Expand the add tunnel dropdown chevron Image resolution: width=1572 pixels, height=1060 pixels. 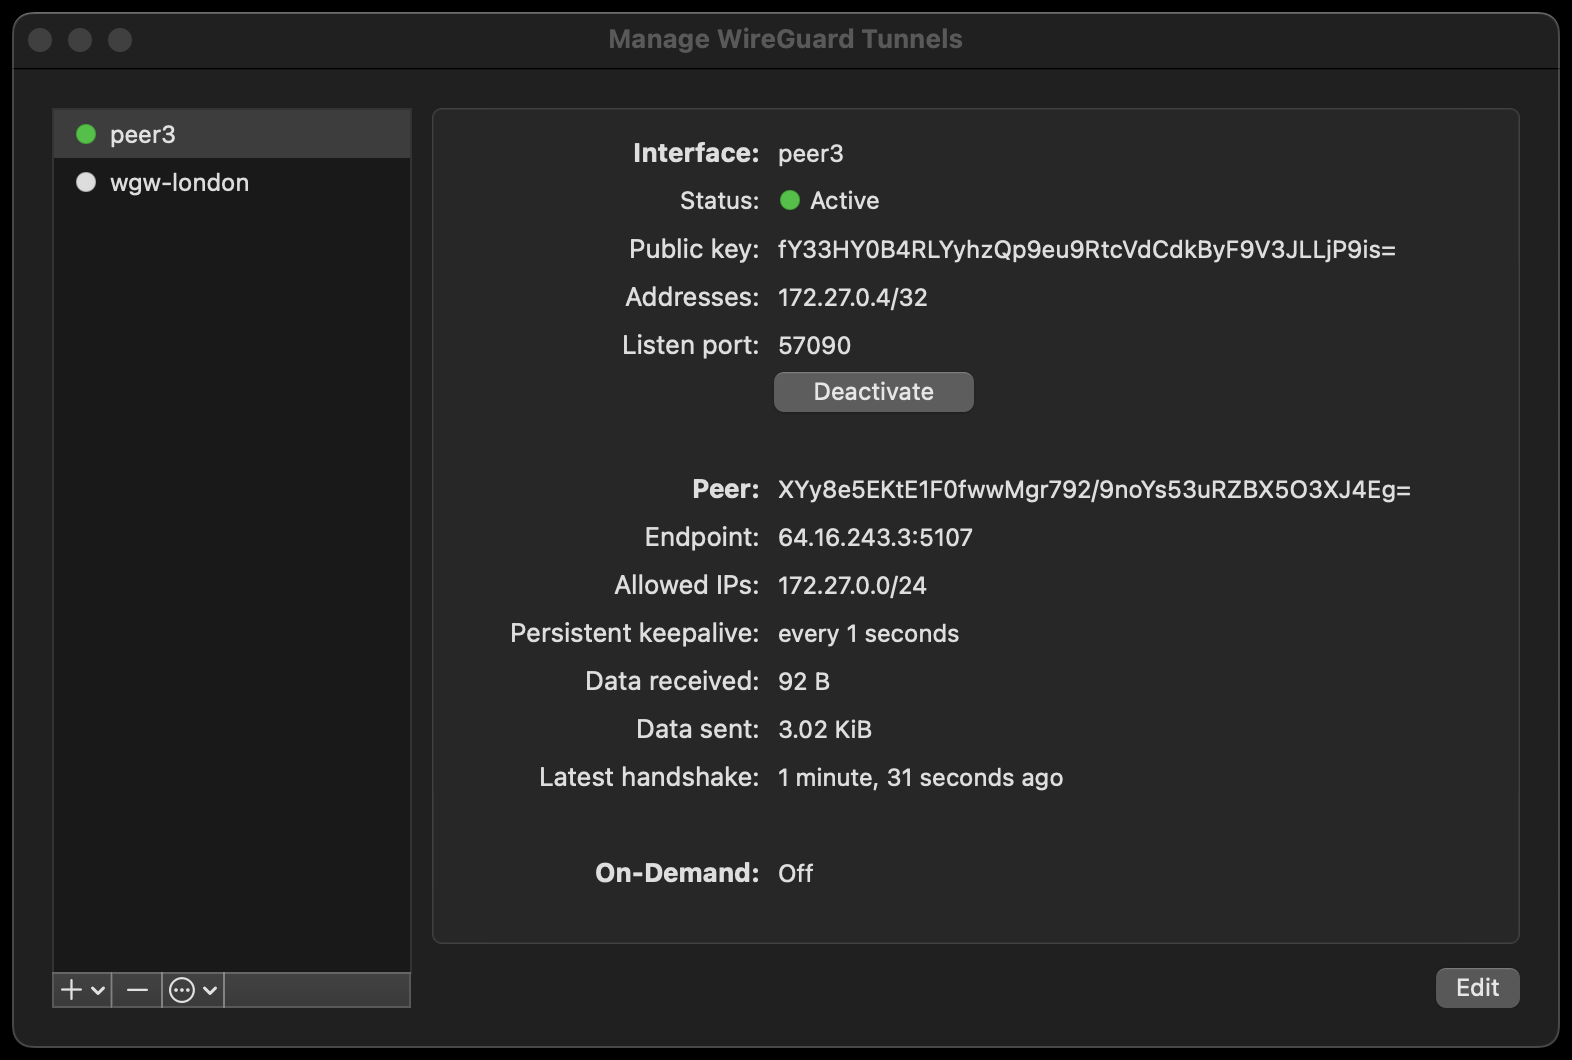coord(98,991)
